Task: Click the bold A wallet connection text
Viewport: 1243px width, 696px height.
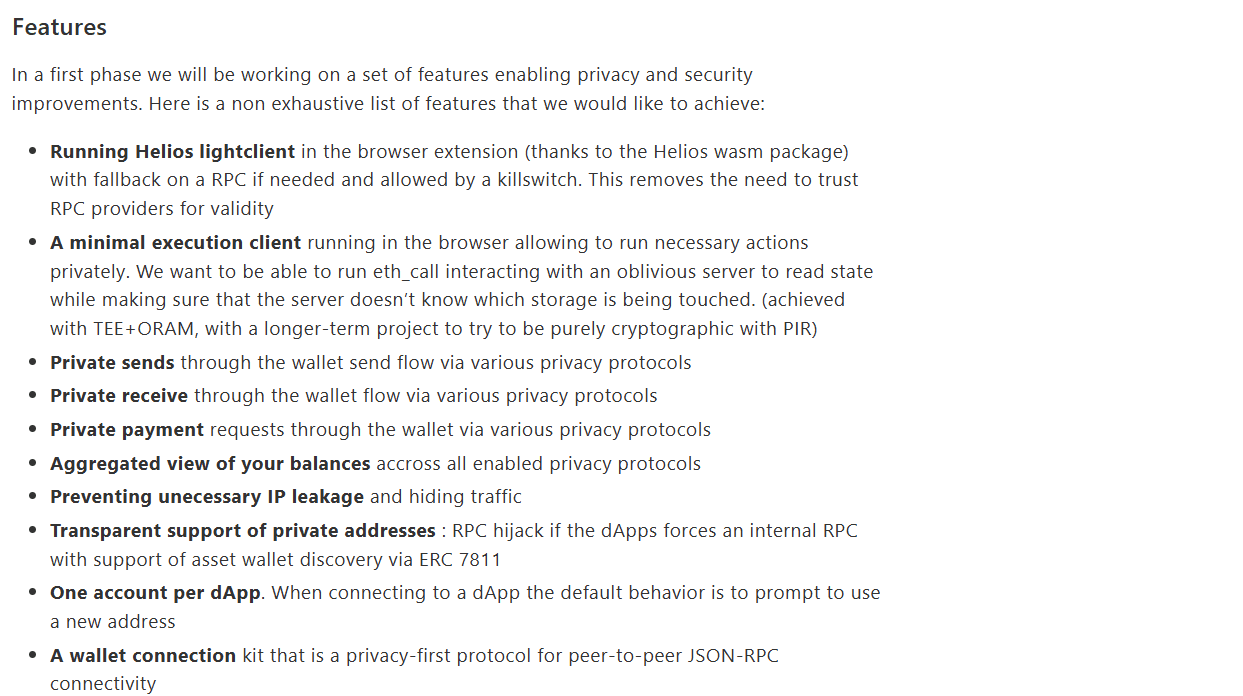Action: [x=143, y=656]
